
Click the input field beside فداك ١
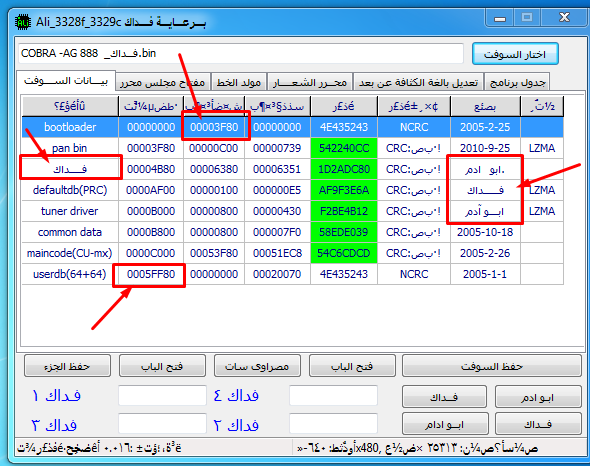coord(163,395)
